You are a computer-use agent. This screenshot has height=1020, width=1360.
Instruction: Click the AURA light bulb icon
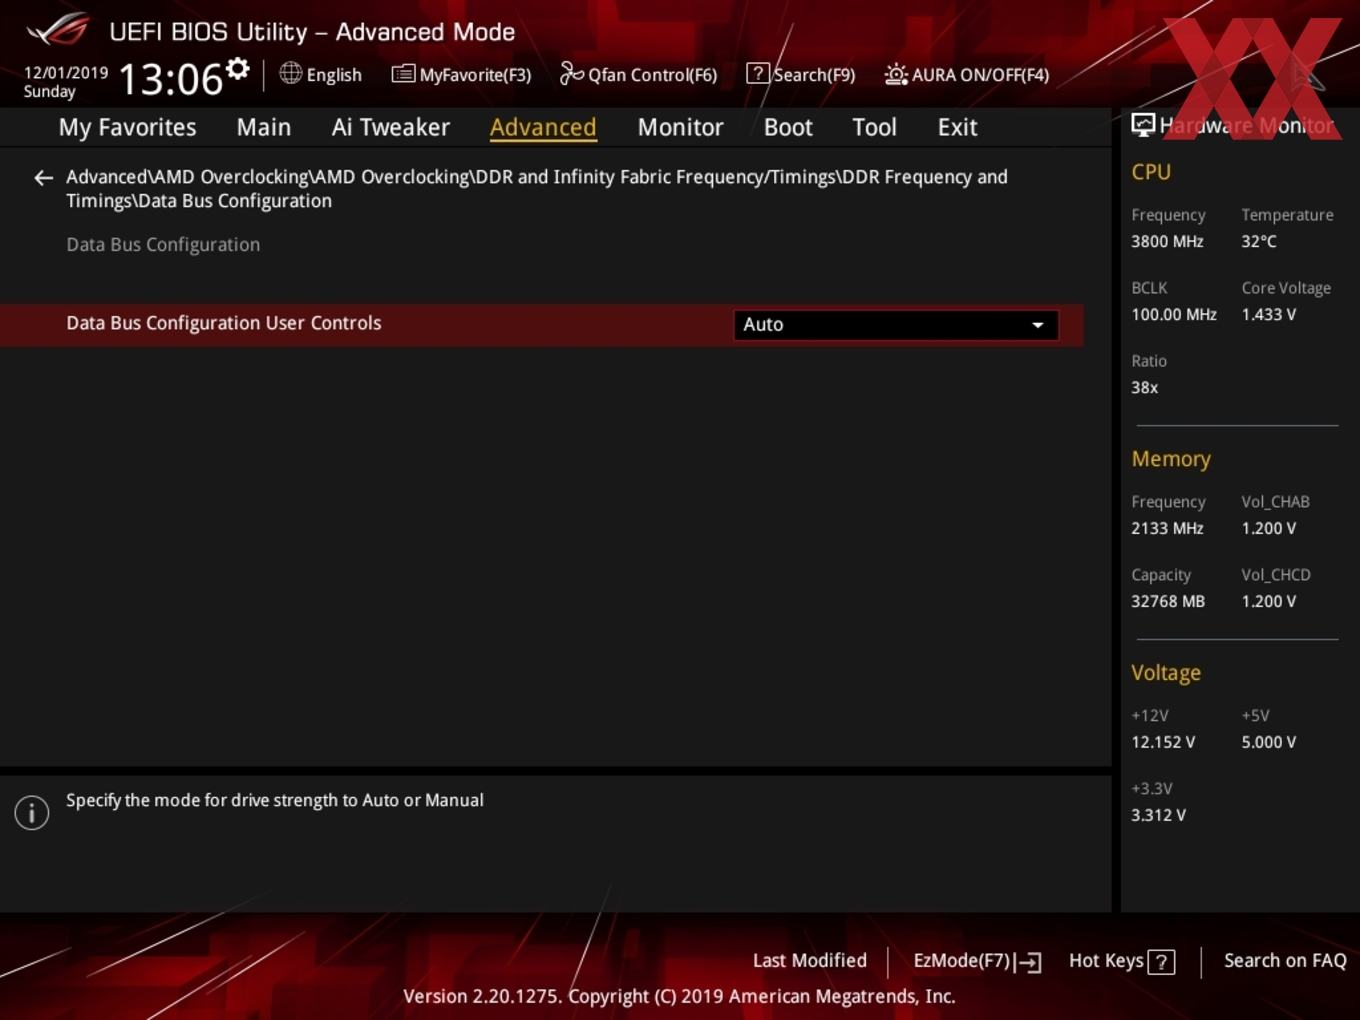tap(896, 74)
